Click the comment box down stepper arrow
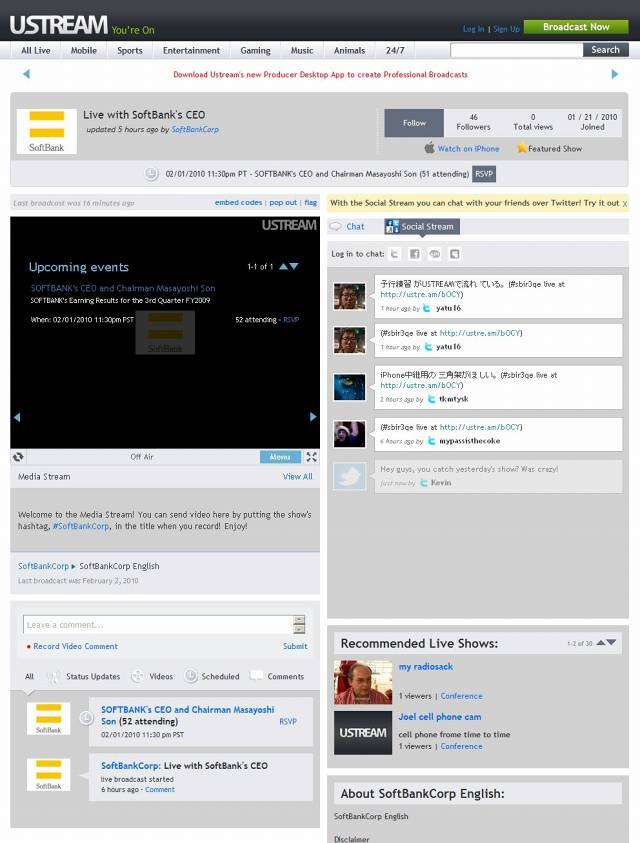Screen dimensions: 640x843 pyautogui.click(x=300, y=629)
